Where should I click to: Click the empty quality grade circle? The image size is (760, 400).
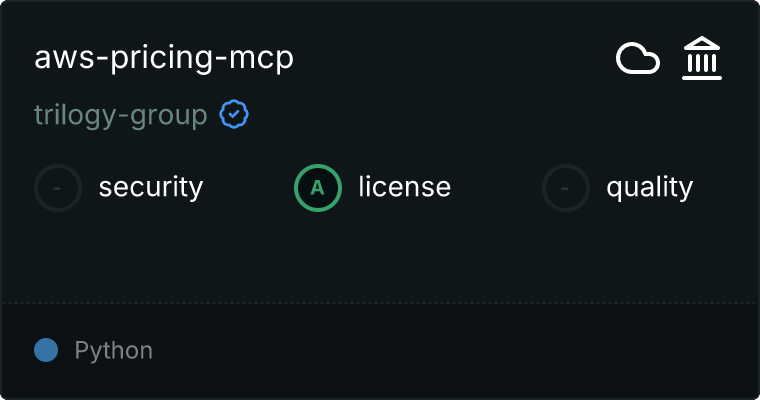pyautogui.click(x=566, y=188)
